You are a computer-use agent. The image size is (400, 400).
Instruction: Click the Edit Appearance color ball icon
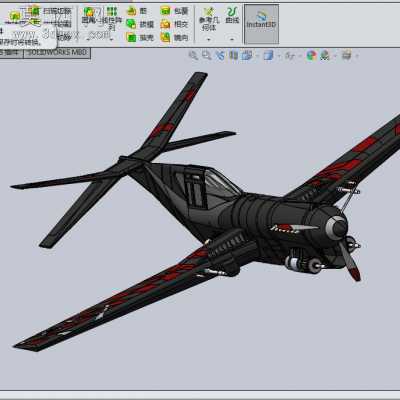pos(311,55)
